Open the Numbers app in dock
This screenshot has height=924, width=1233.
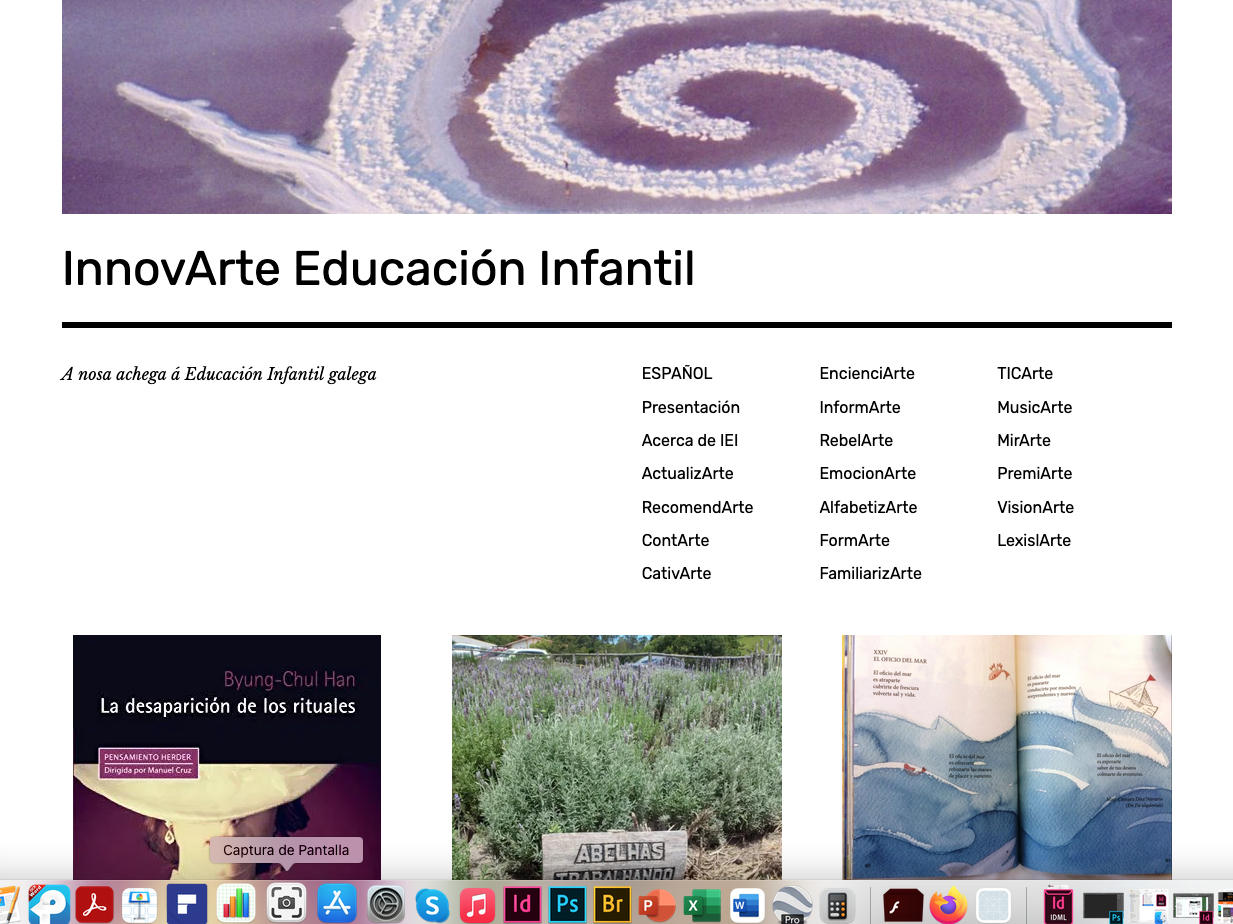click(x=236, y=904)
